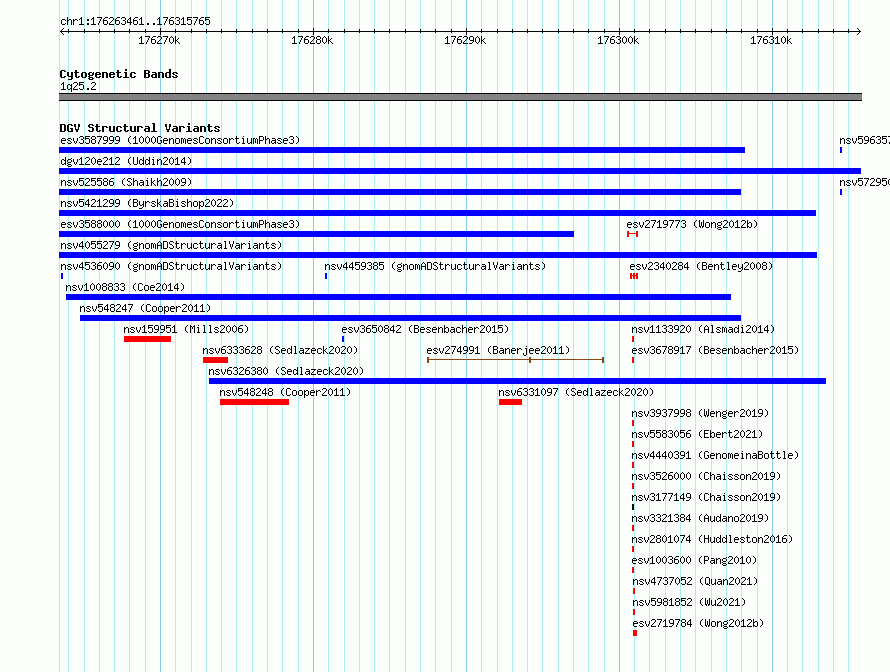Open the nsv5583056 (Ebert2021) label
The width and height of the screenshot is (890, 672).
coord(698,434)
